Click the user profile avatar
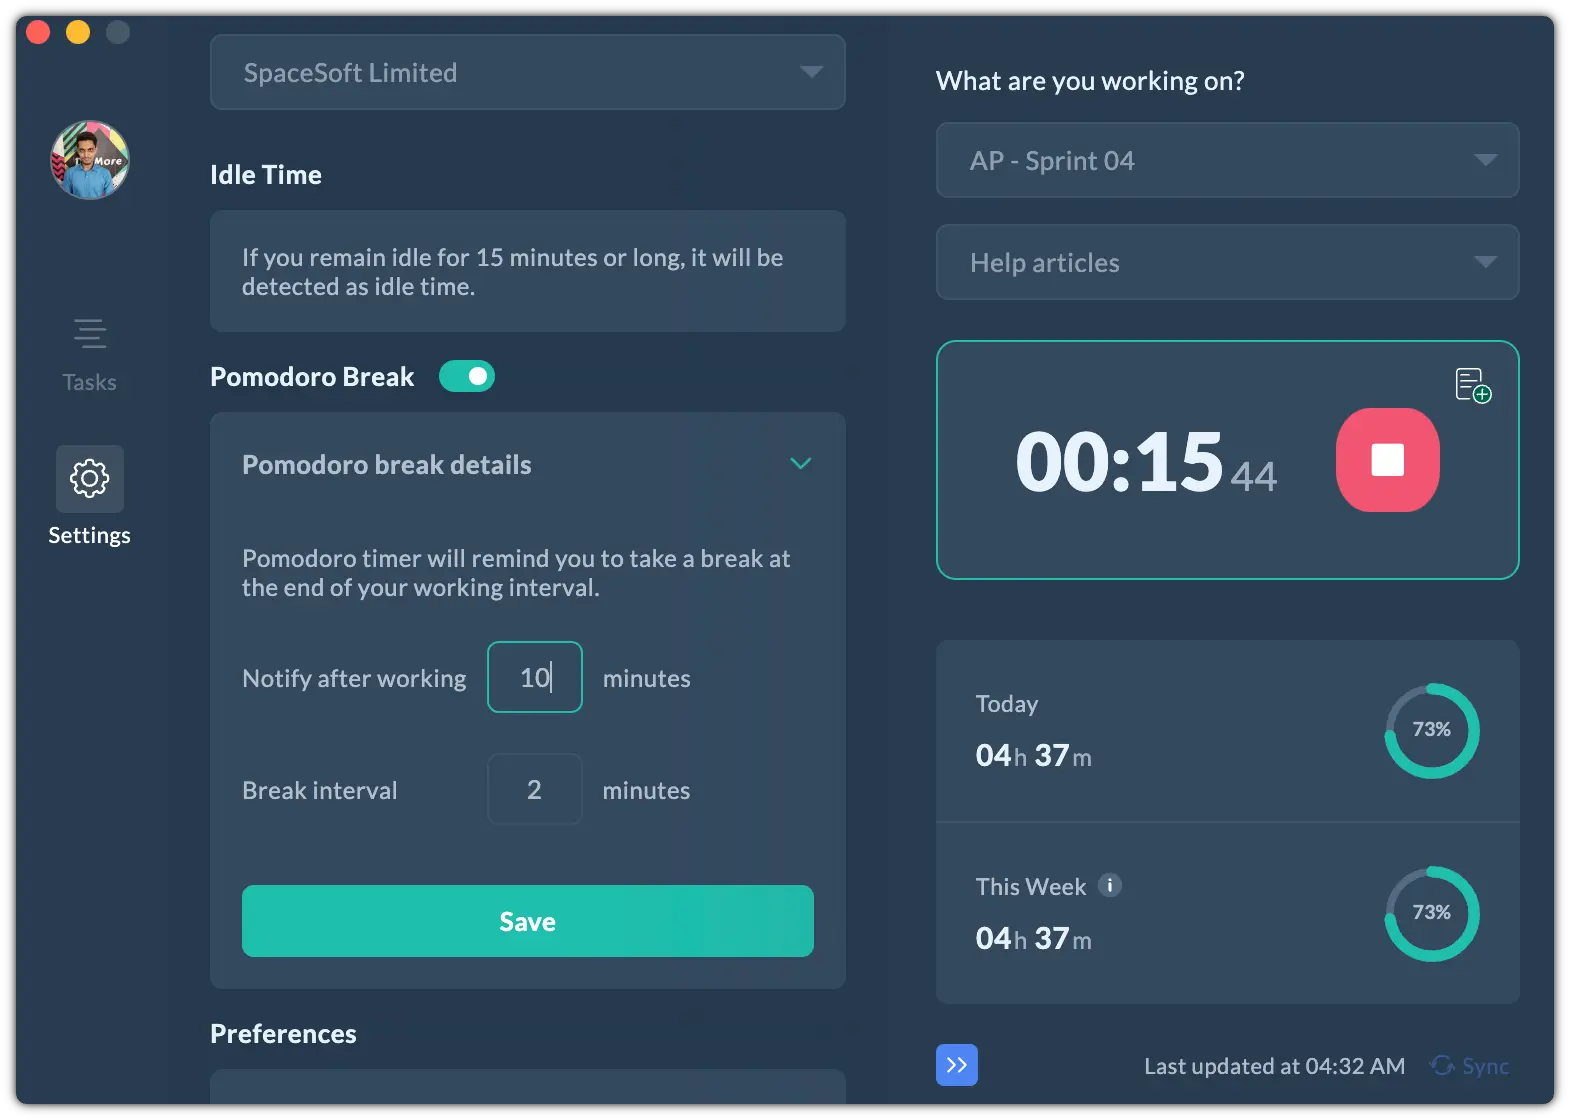Screen dimensions: 1570x1120 click(x=90, y=160)
